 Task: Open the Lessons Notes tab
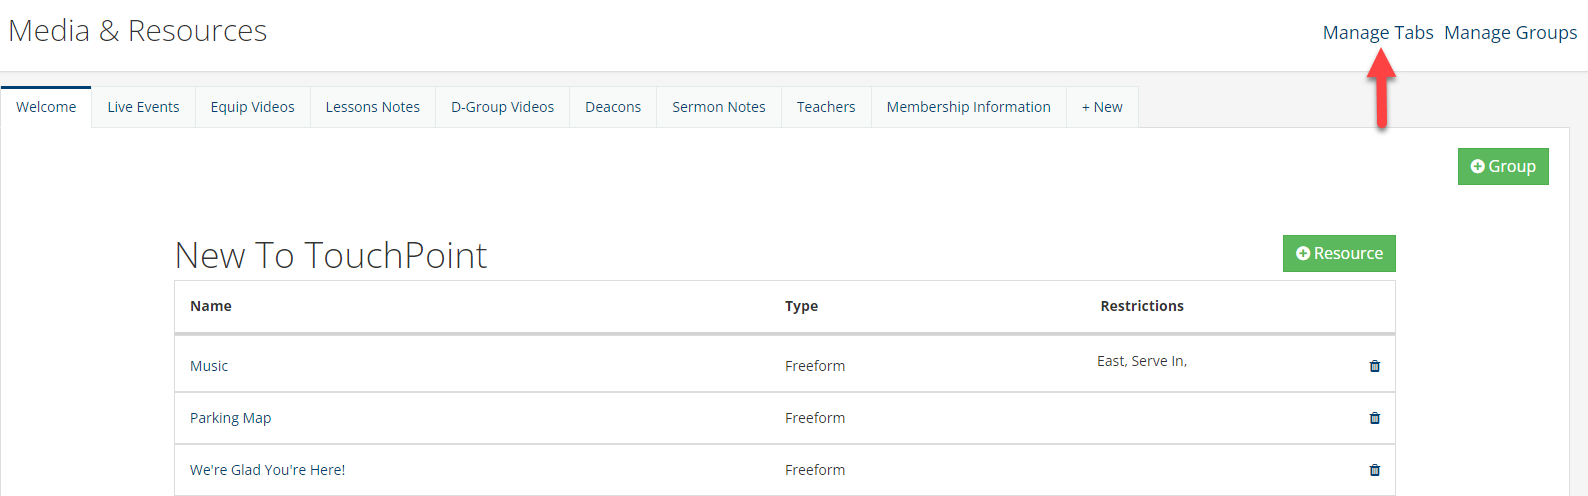372,107
